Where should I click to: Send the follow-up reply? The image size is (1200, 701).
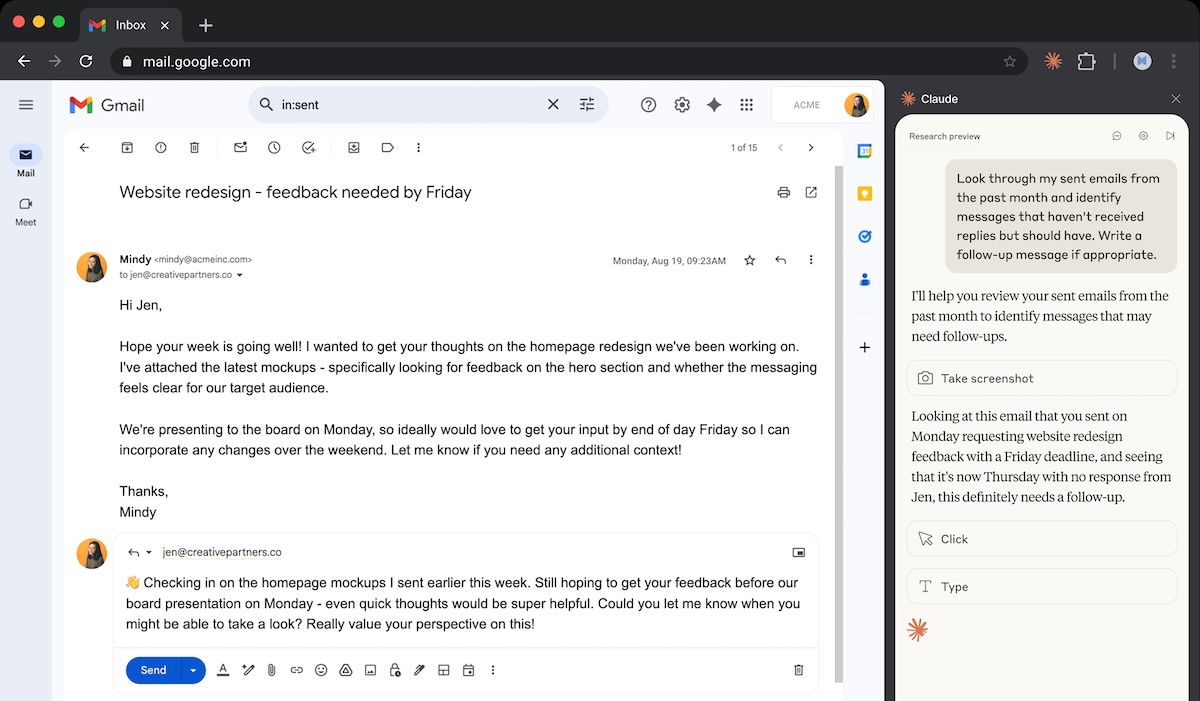click(x=153, y=670)
